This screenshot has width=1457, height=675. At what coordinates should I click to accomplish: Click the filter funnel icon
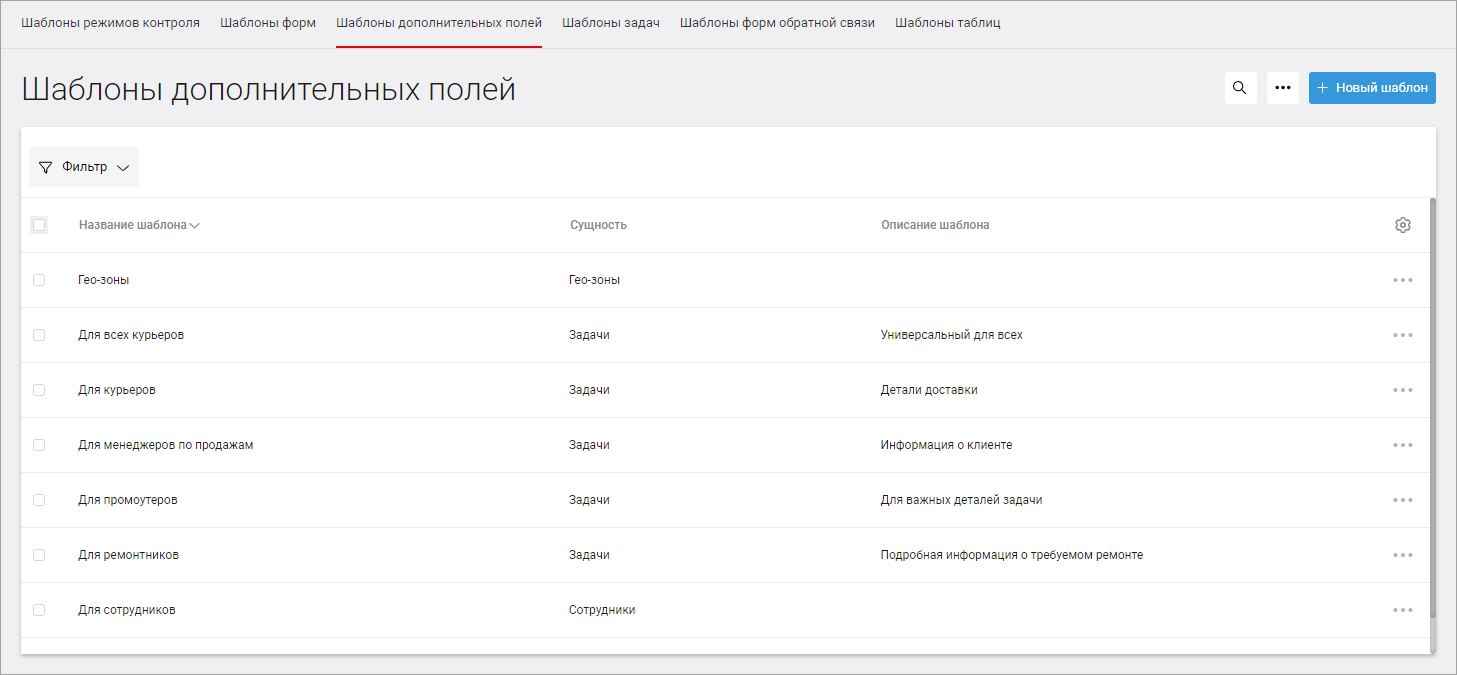point(45,167)
